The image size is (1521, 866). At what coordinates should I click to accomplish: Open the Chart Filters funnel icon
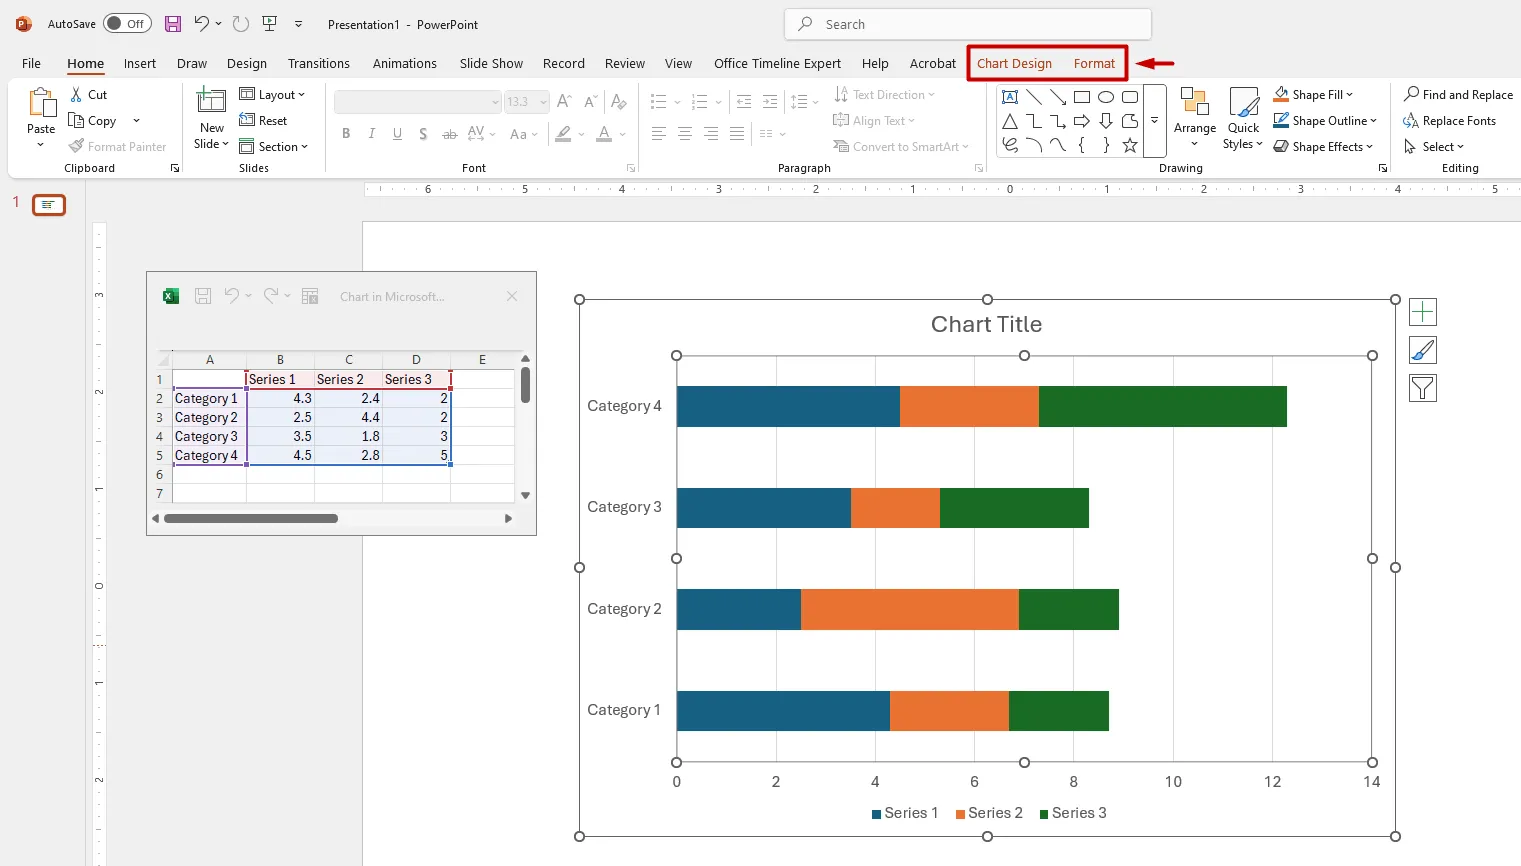[x=1422, y=388]
